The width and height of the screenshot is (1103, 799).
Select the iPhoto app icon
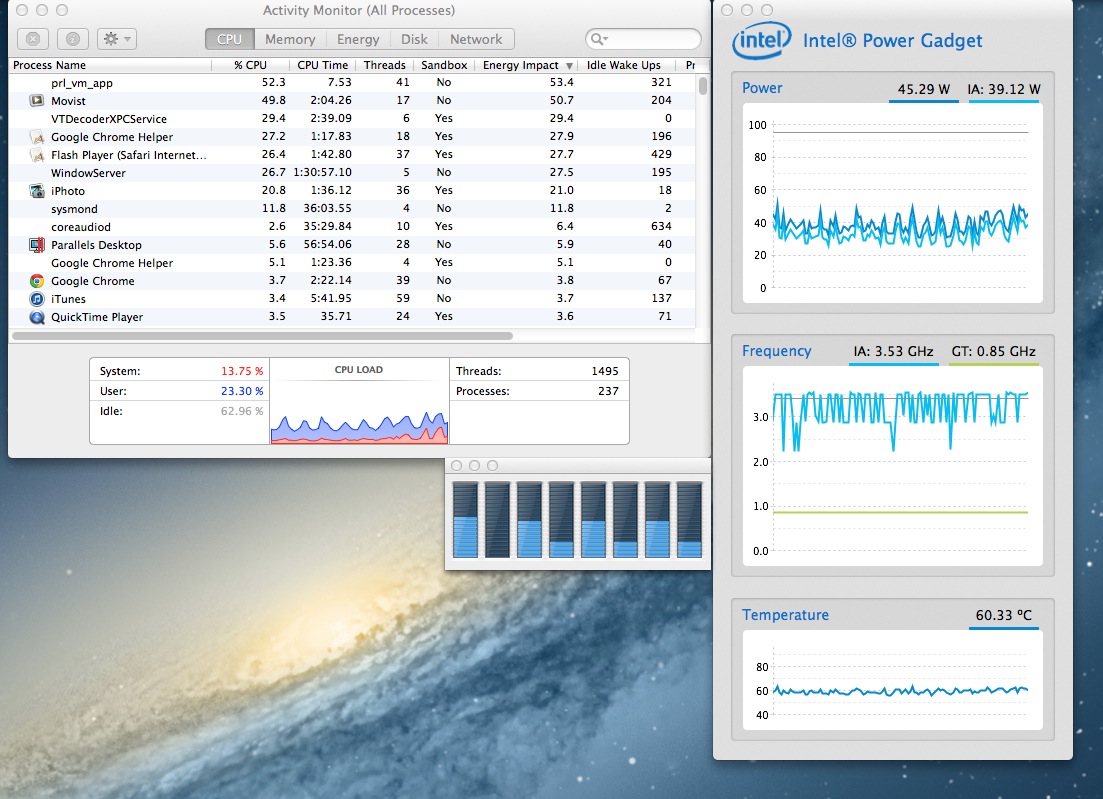coord(37,191)
